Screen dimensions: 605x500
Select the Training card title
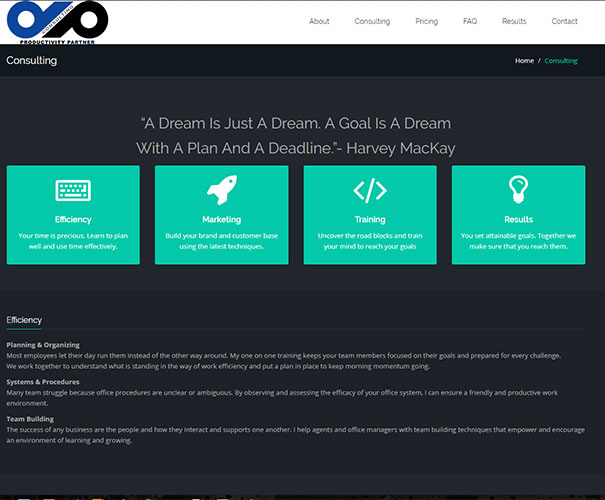[370, 219]
